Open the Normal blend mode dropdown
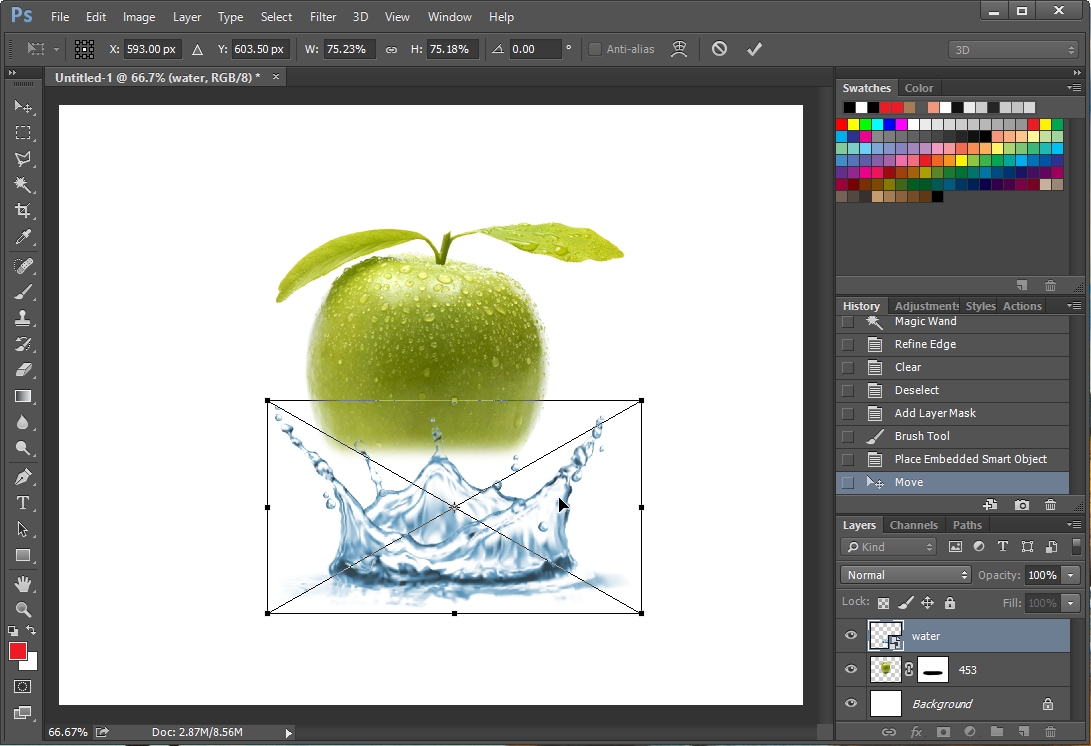1091x746 pixels. tap(905, 575)
